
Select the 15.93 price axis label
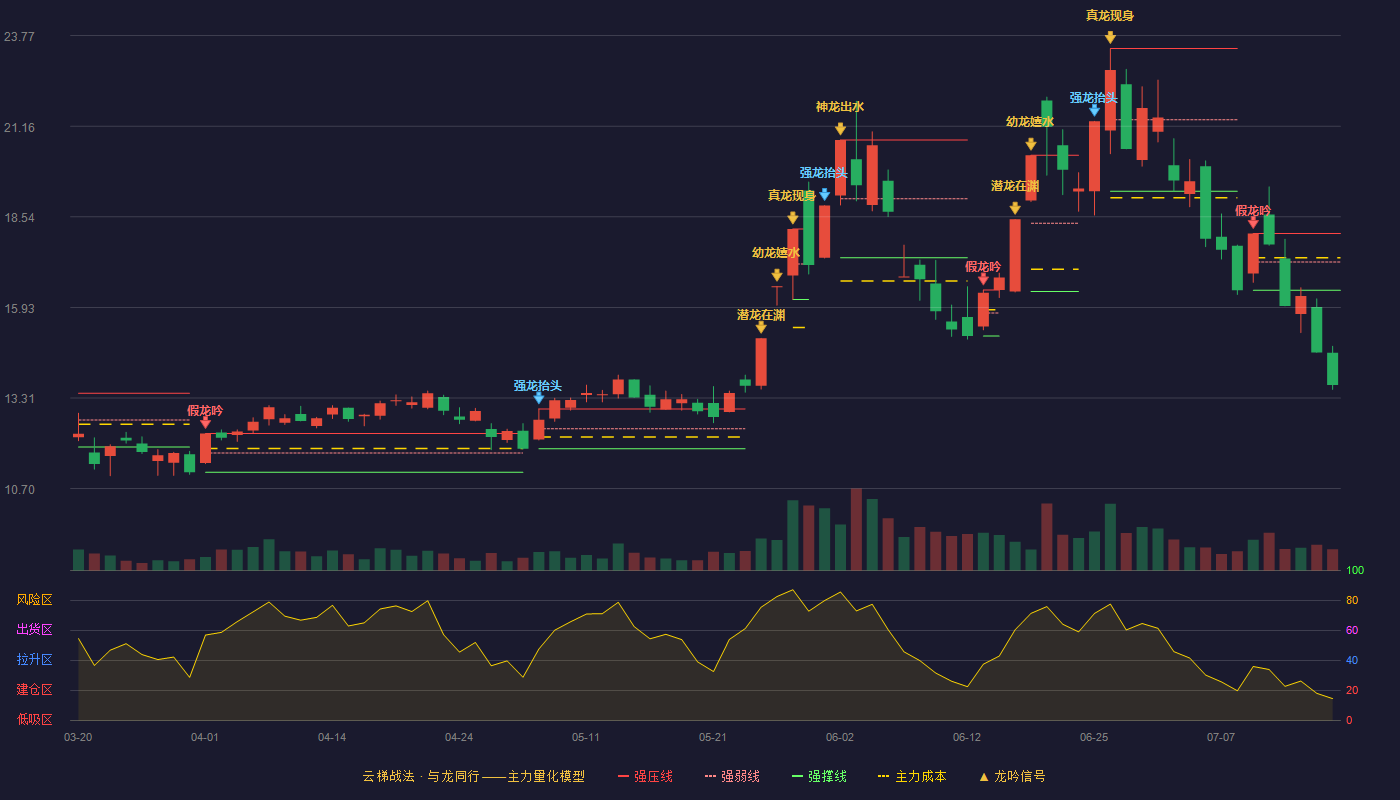click(19, 308)
